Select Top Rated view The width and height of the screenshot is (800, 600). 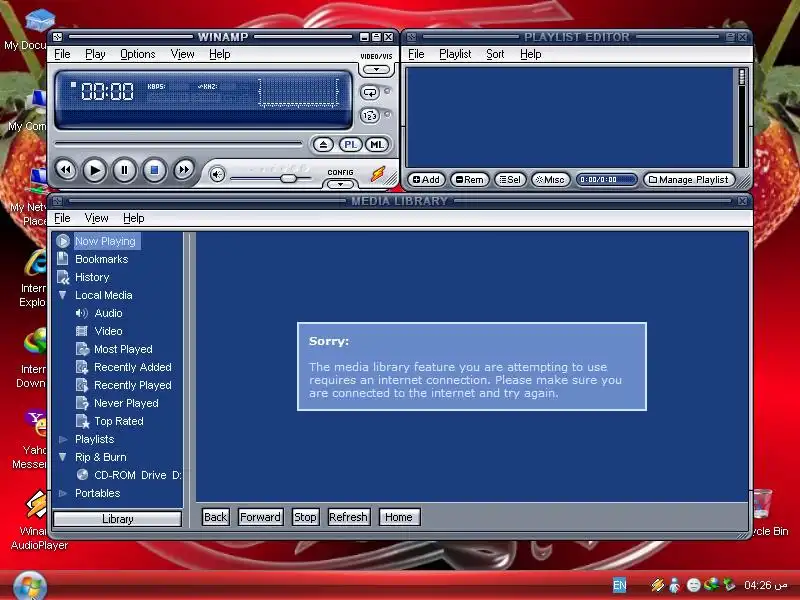(118, 421)
